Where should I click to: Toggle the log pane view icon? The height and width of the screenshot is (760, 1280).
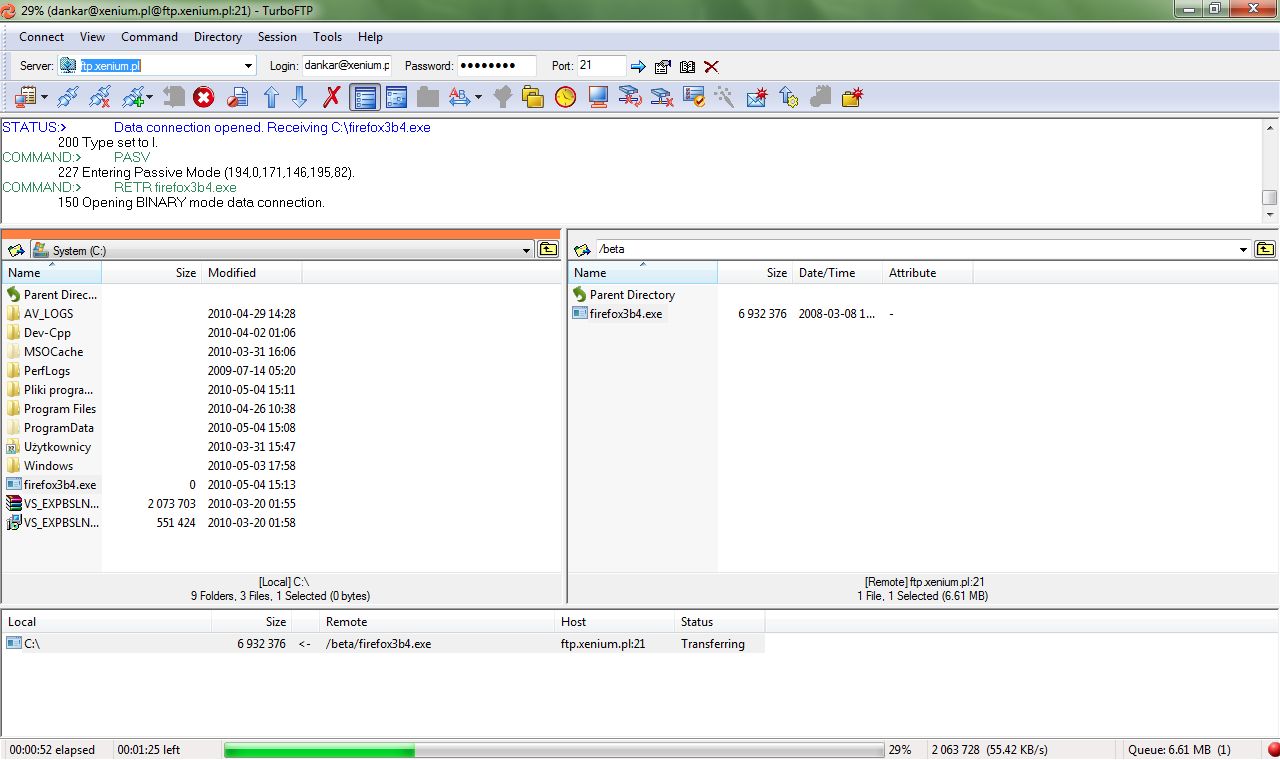tap(365, 97)
